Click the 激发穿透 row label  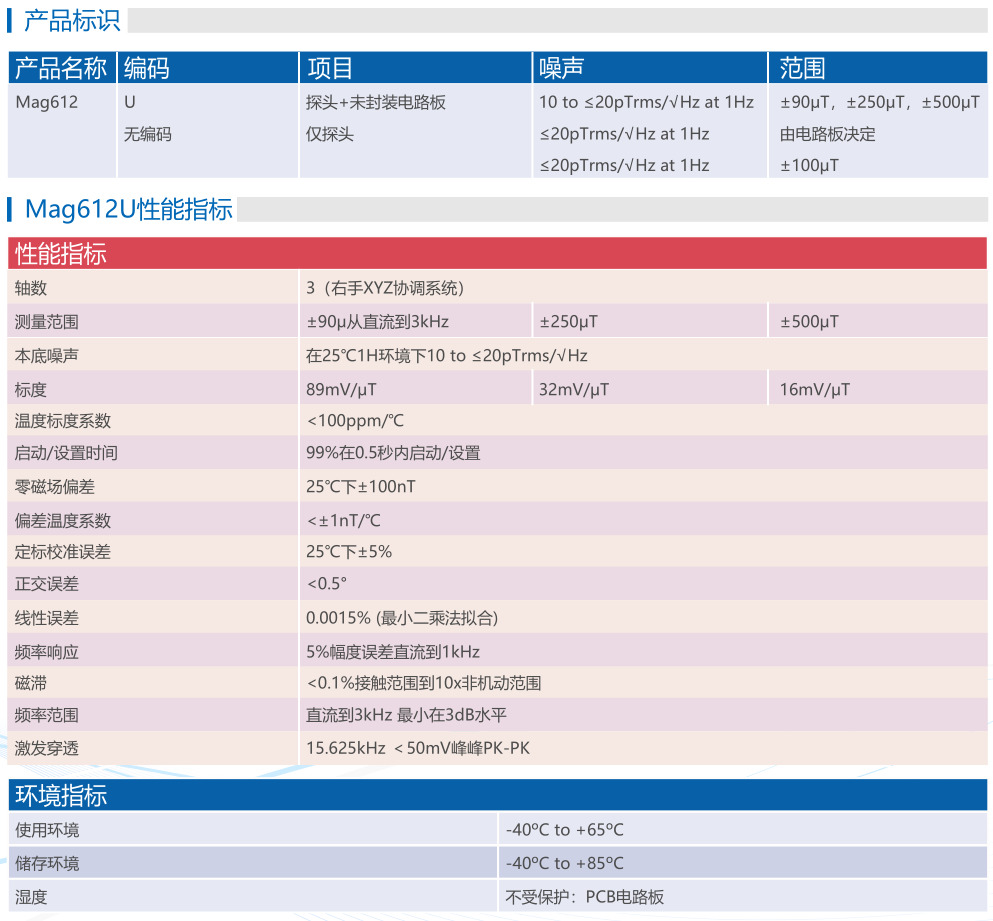click(x=47, y=748)
